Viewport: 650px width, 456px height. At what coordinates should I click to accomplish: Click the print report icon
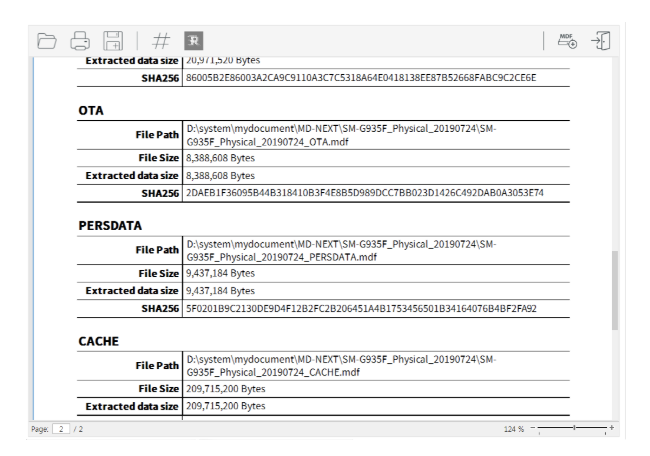point(80,41)
